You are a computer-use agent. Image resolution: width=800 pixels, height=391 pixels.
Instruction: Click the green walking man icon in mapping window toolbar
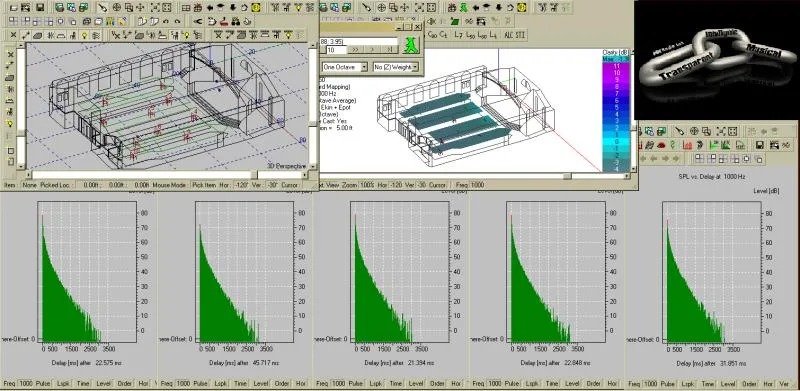(x=463, y=8)
